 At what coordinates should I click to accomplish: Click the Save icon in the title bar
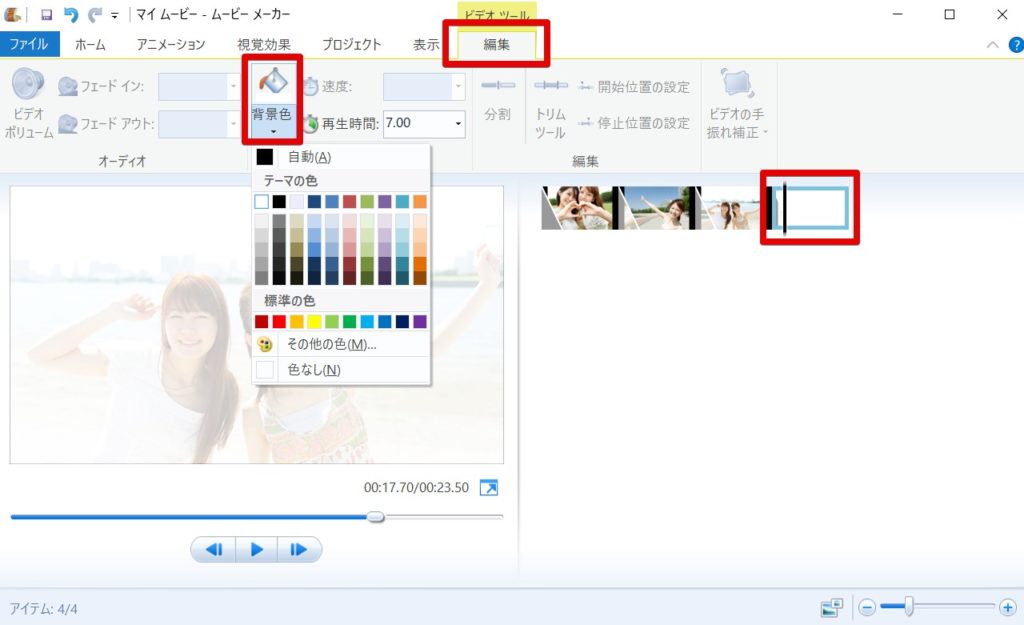(46, 14)
